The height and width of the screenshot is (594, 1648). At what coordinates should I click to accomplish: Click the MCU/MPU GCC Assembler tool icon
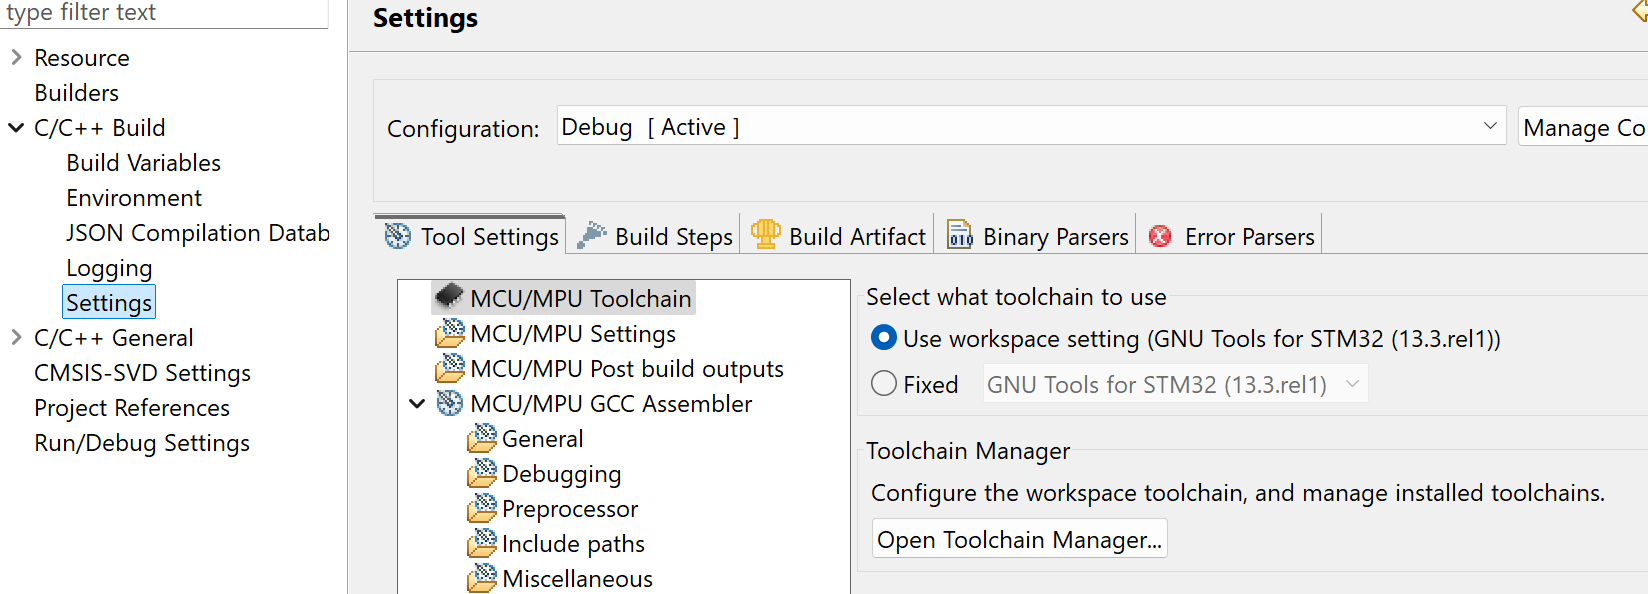[450, 403]
